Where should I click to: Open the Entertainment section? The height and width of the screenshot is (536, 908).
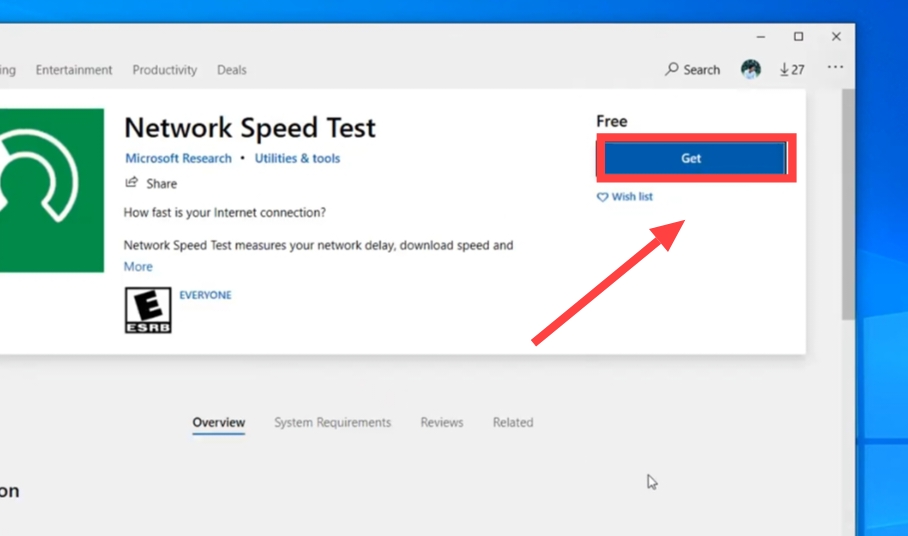click(x=74, y=69)
